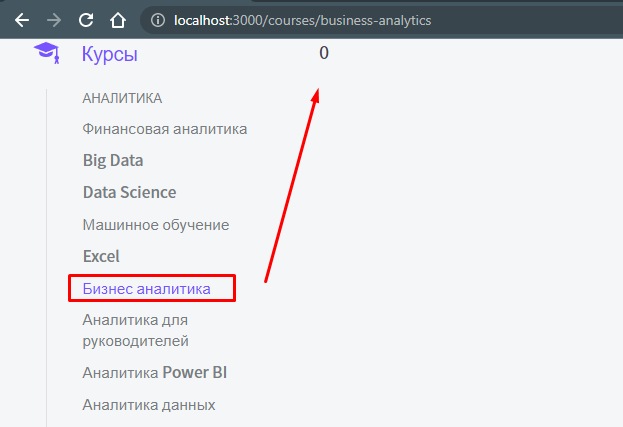The height and width of the screenshot is (427, 623).
Task: View site information for localhost
Action: tap(158, 20)
